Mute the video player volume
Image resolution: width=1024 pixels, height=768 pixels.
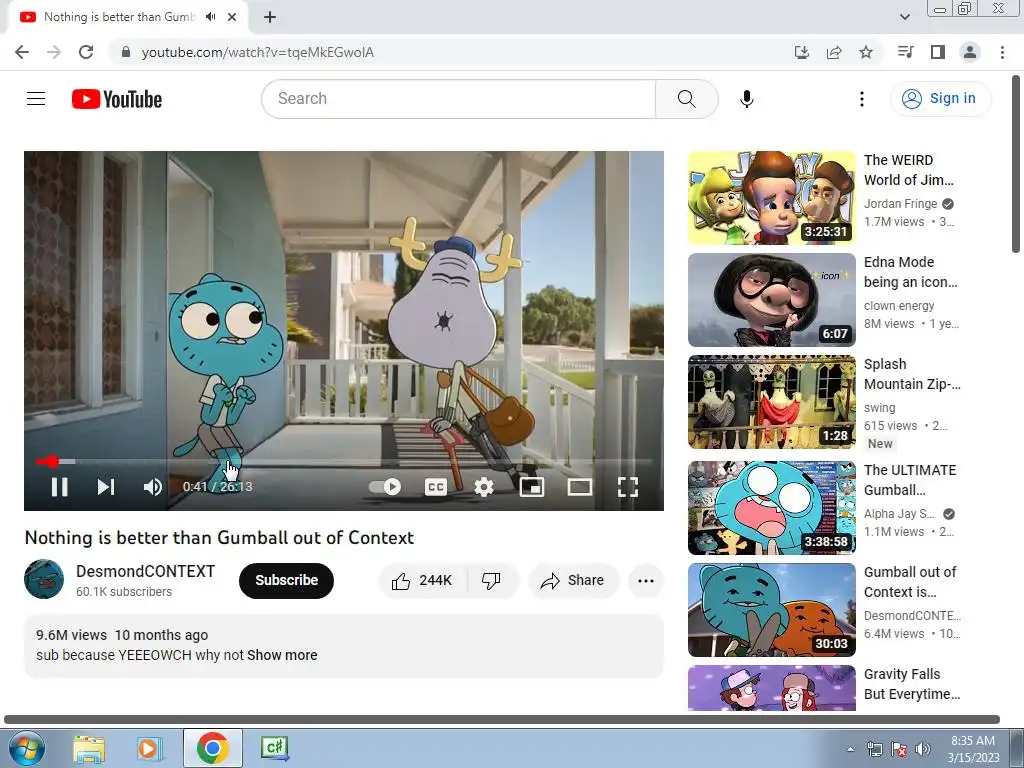coord(152,487)
